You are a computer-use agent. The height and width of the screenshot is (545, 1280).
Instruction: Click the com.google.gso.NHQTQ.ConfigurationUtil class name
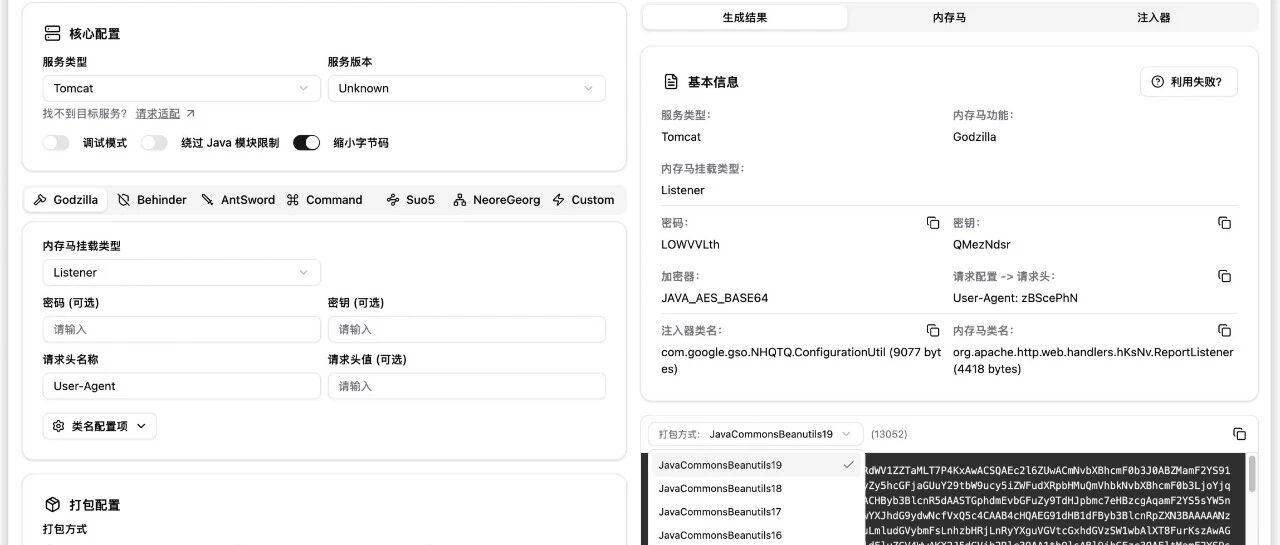801,360
